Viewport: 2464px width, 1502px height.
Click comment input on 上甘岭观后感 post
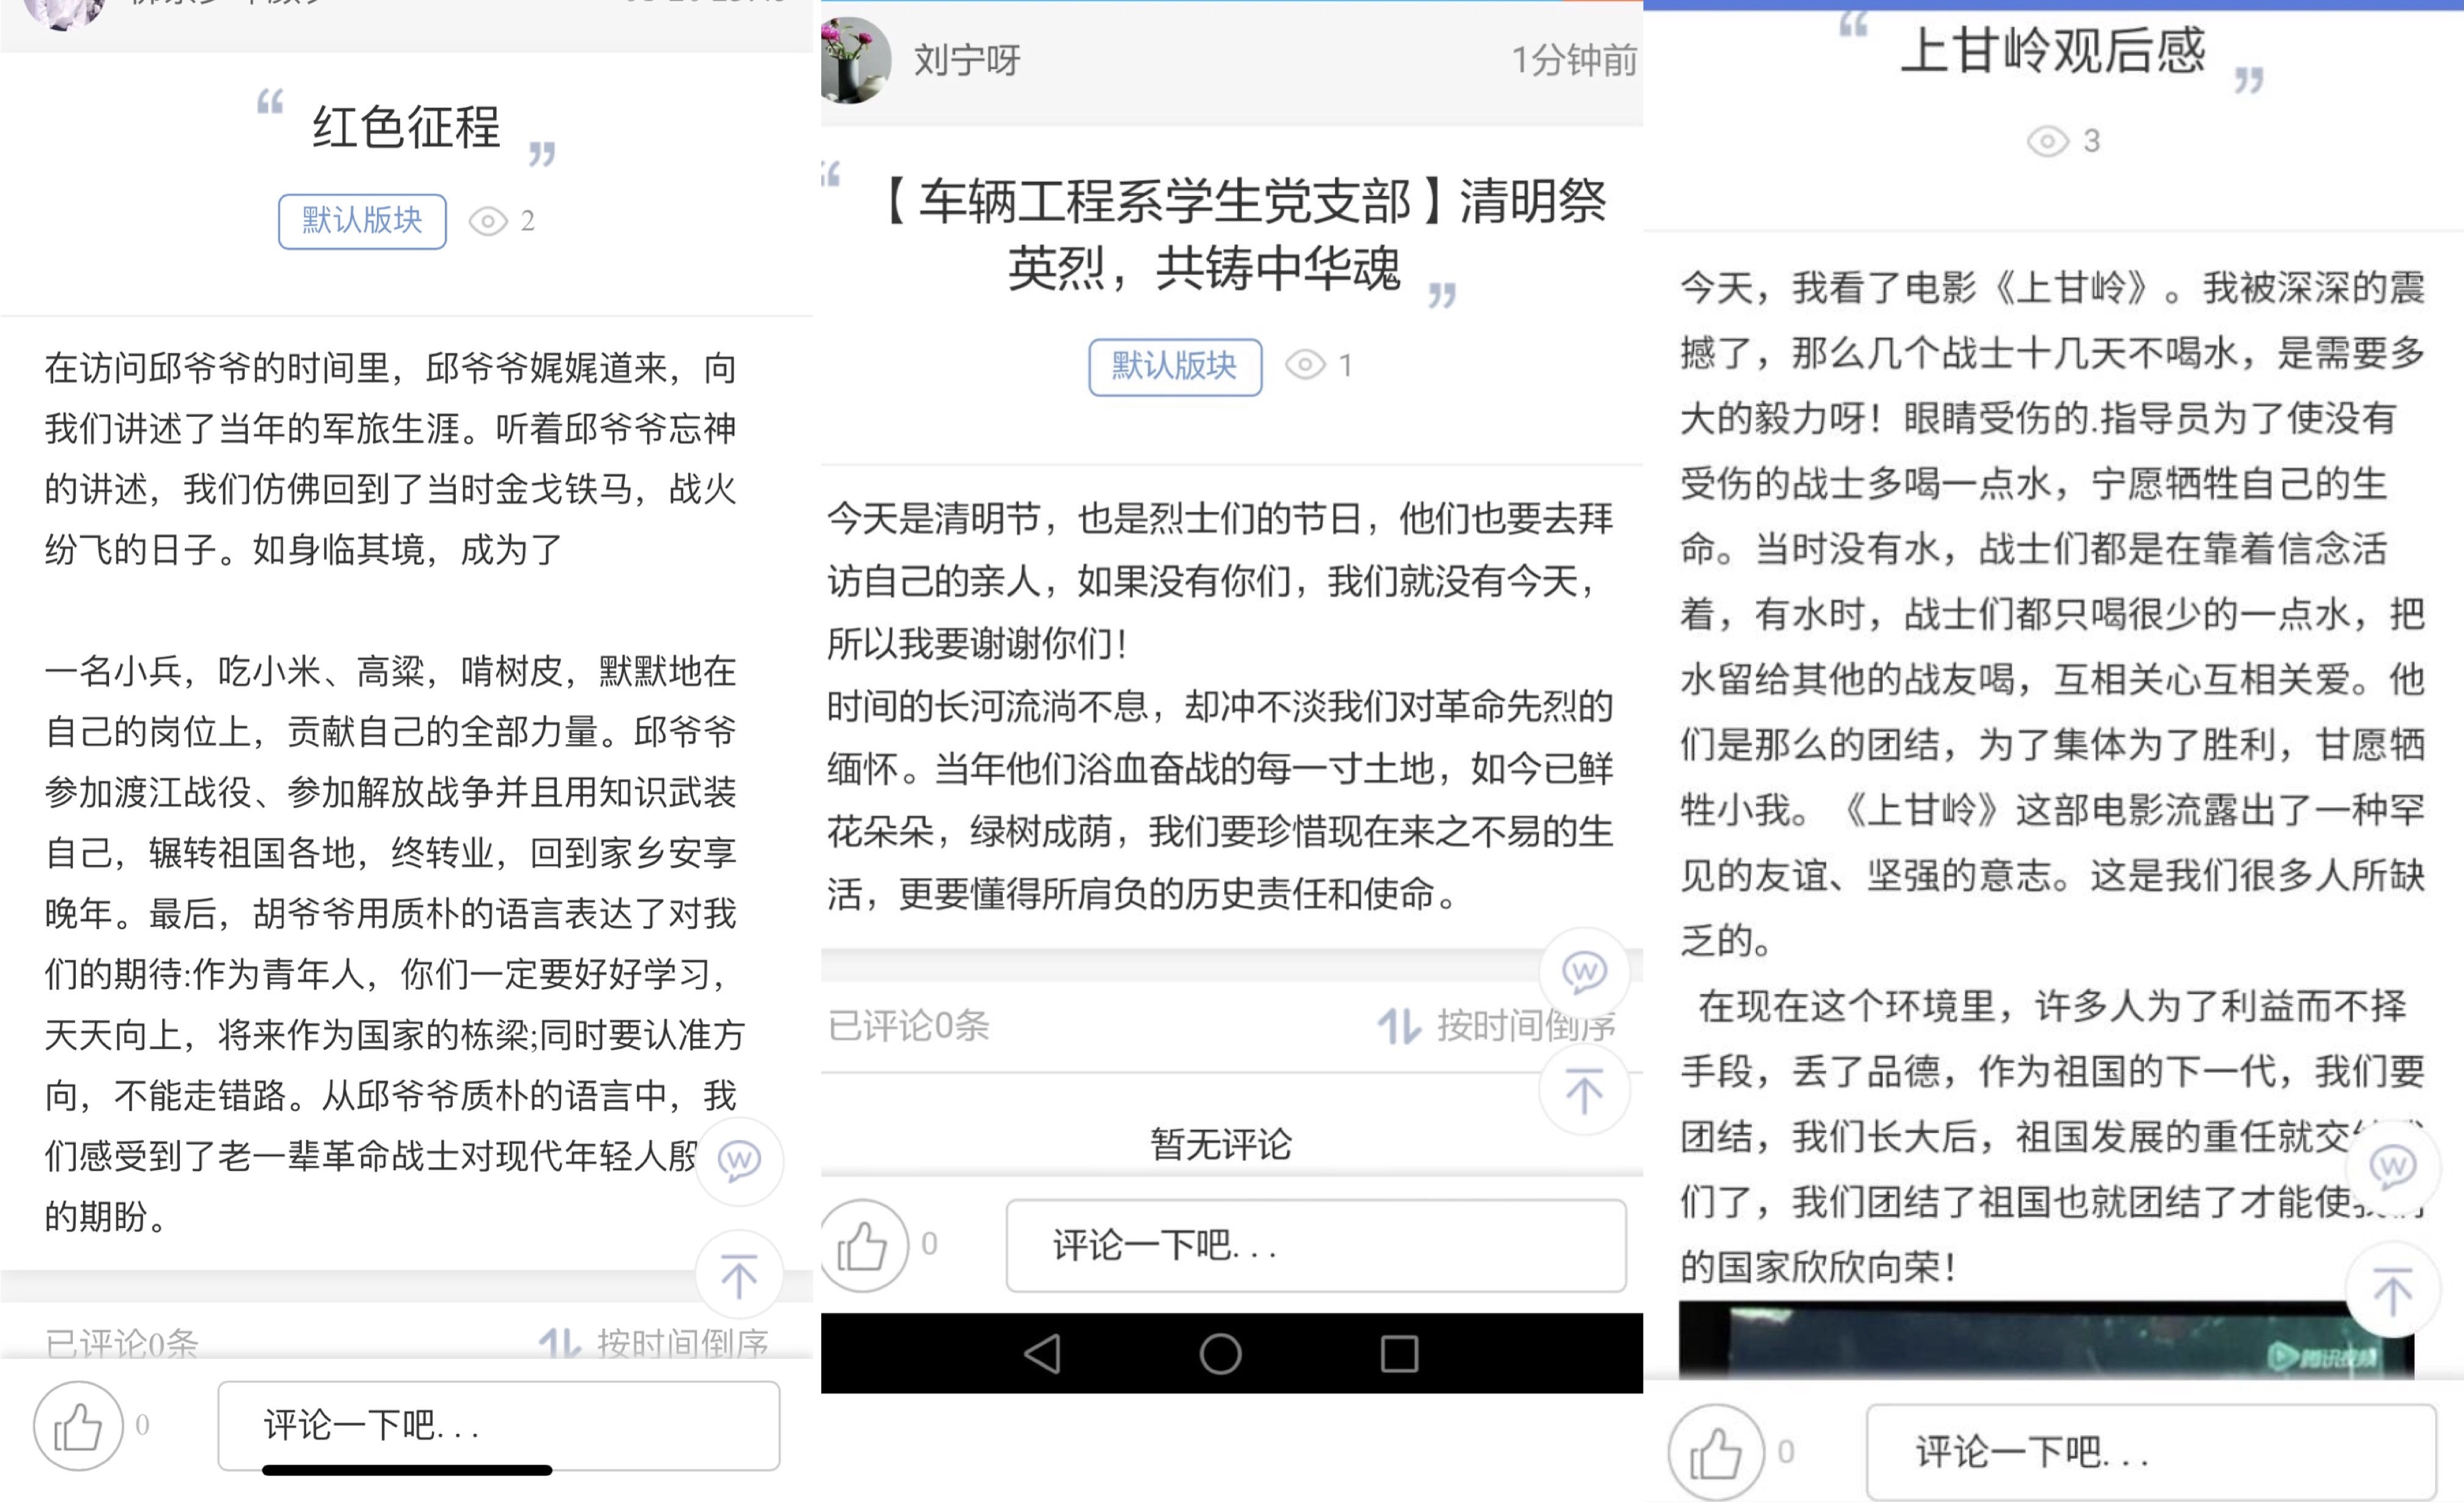click(x=2151, y=1452)
